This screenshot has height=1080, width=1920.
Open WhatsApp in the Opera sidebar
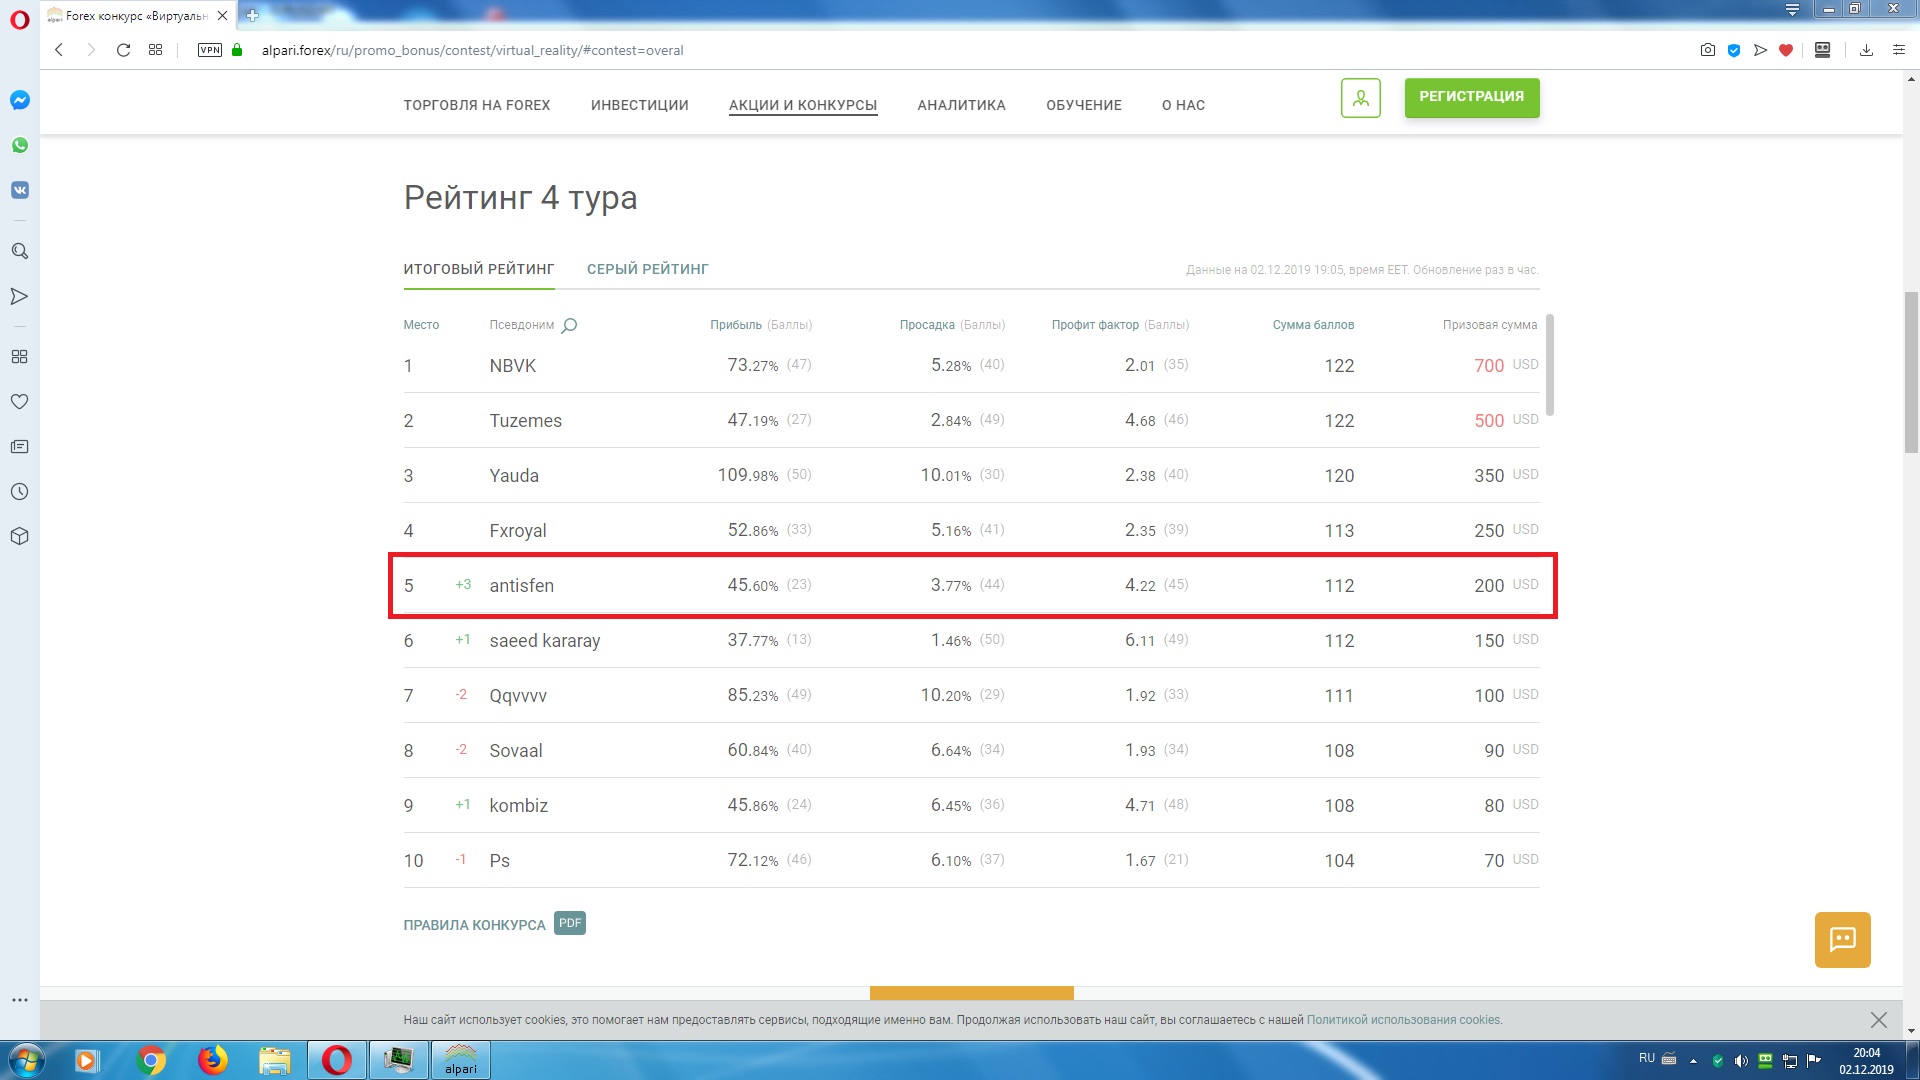point(20,145)
